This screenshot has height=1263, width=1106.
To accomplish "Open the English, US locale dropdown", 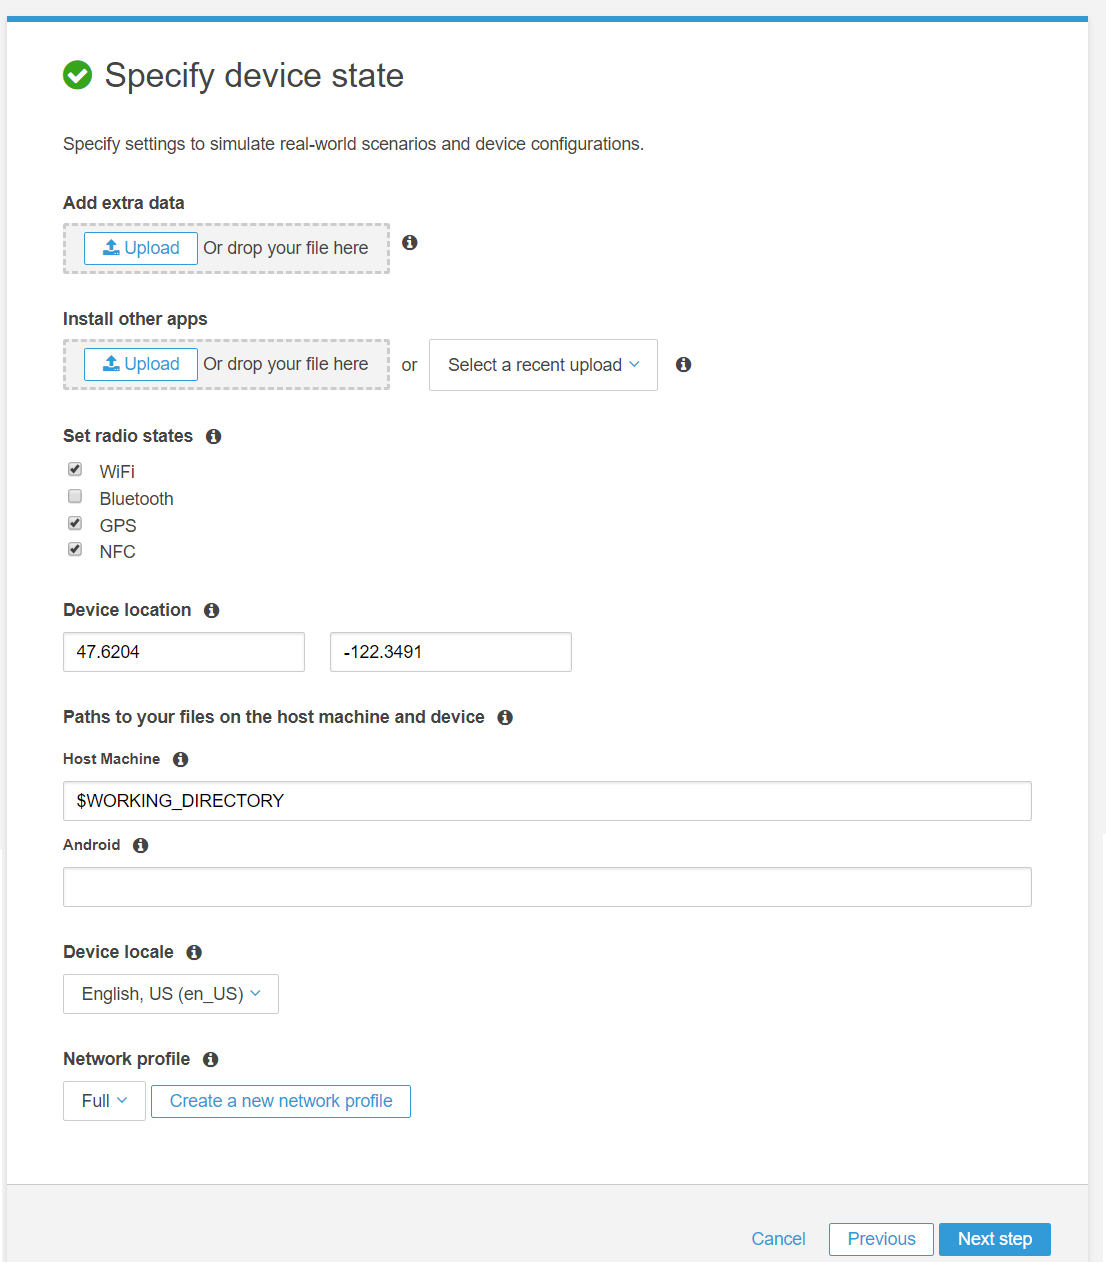I will (x=170, y=993).
